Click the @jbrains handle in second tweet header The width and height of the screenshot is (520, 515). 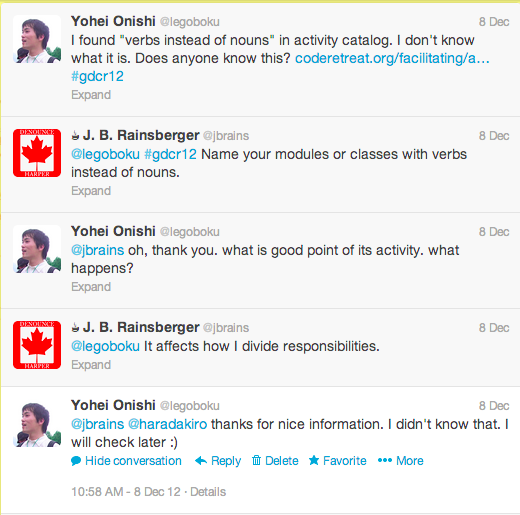coord(226,136)
